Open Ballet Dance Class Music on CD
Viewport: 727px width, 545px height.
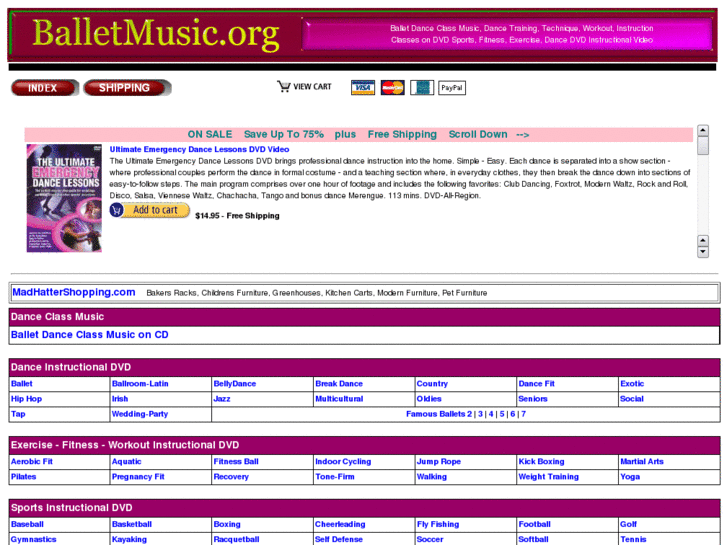pos(89,335)
